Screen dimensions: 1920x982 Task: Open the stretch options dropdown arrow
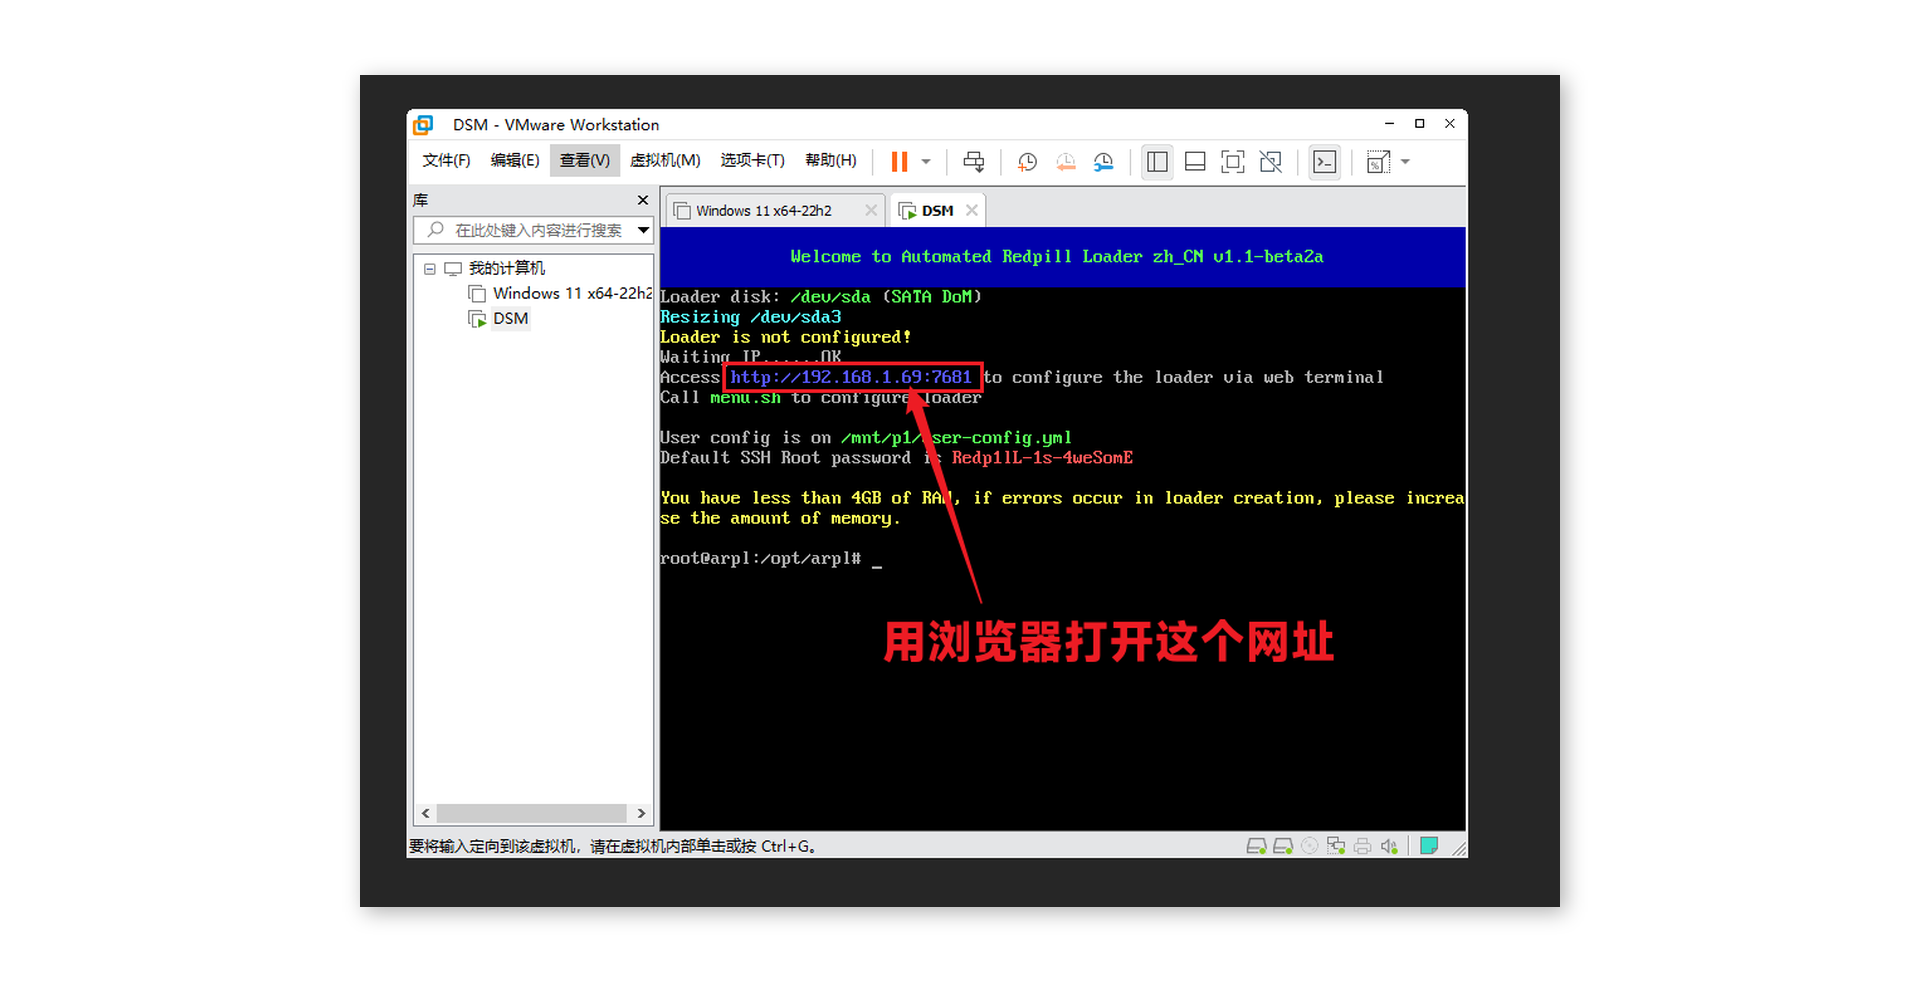tap(1405, 162)
